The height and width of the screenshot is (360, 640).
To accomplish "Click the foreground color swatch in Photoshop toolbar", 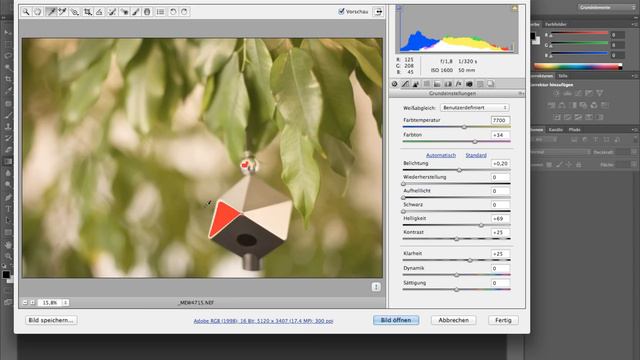I will pos(6,275).
